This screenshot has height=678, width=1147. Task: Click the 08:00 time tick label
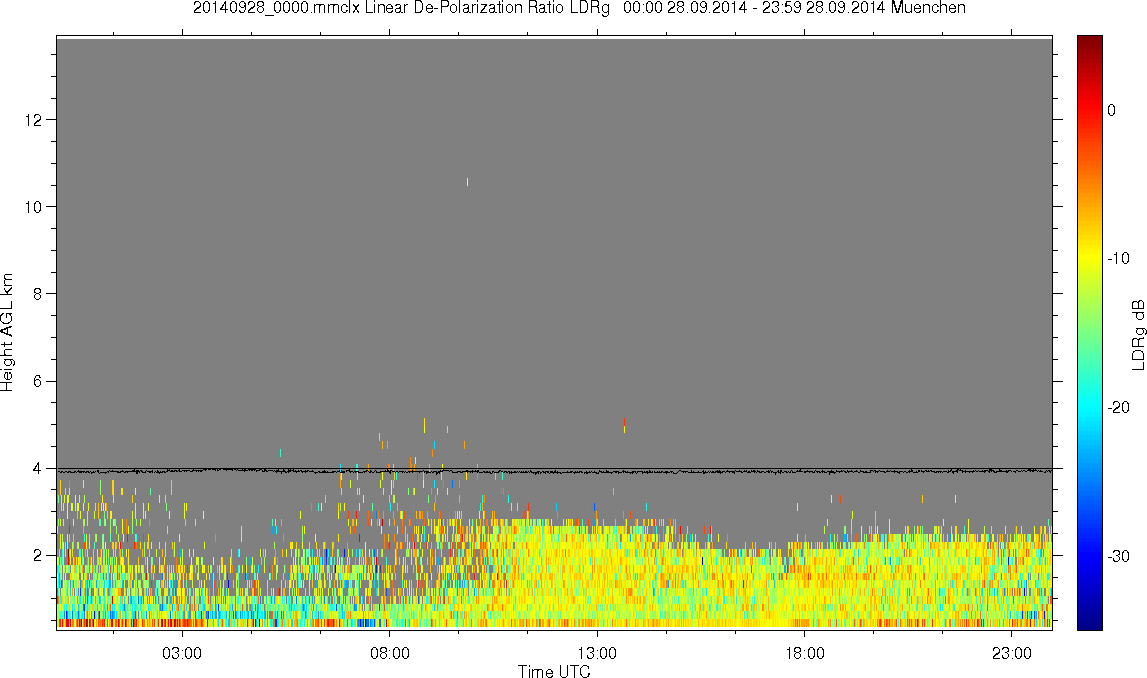click(x=389, y=653)
